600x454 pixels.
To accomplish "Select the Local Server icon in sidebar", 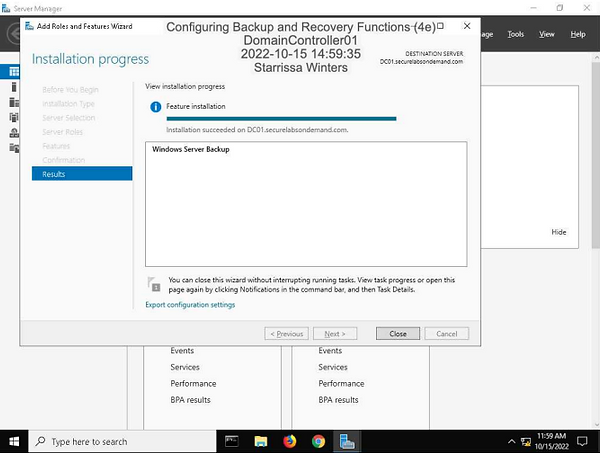I will click(x=13, y=87).
